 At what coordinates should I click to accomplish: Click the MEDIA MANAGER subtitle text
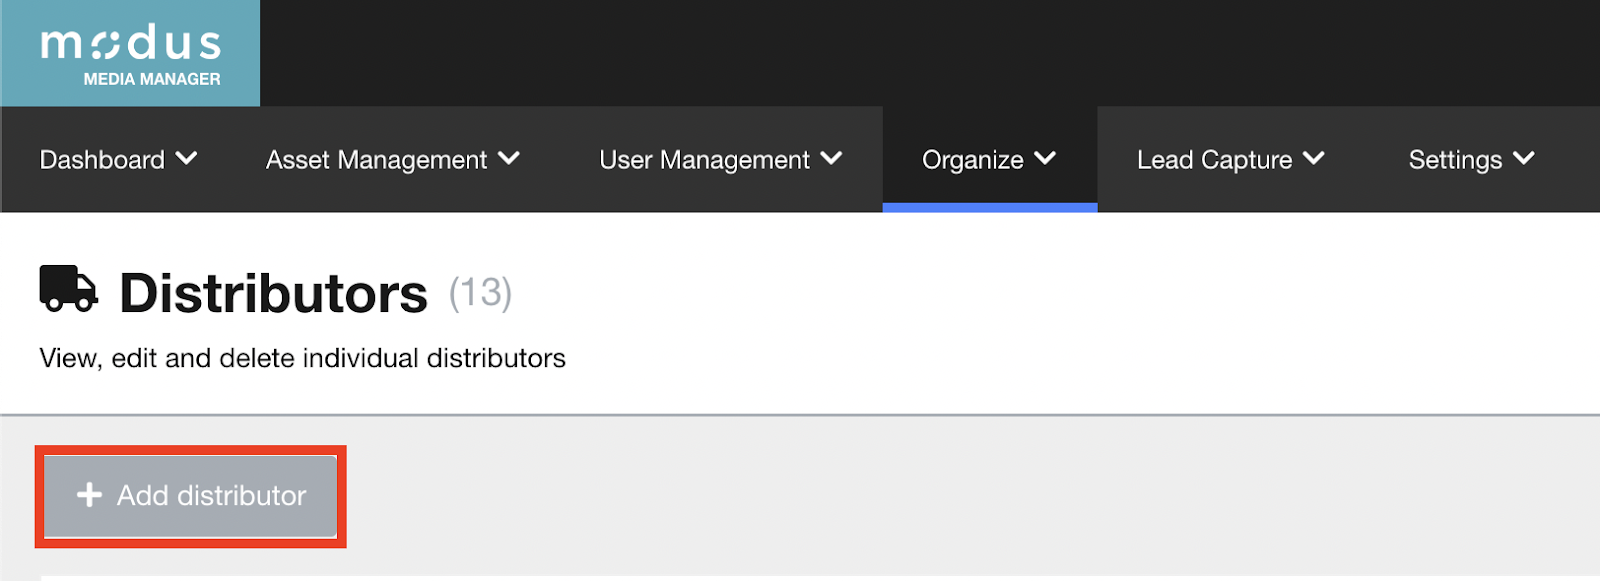(152, 79)
